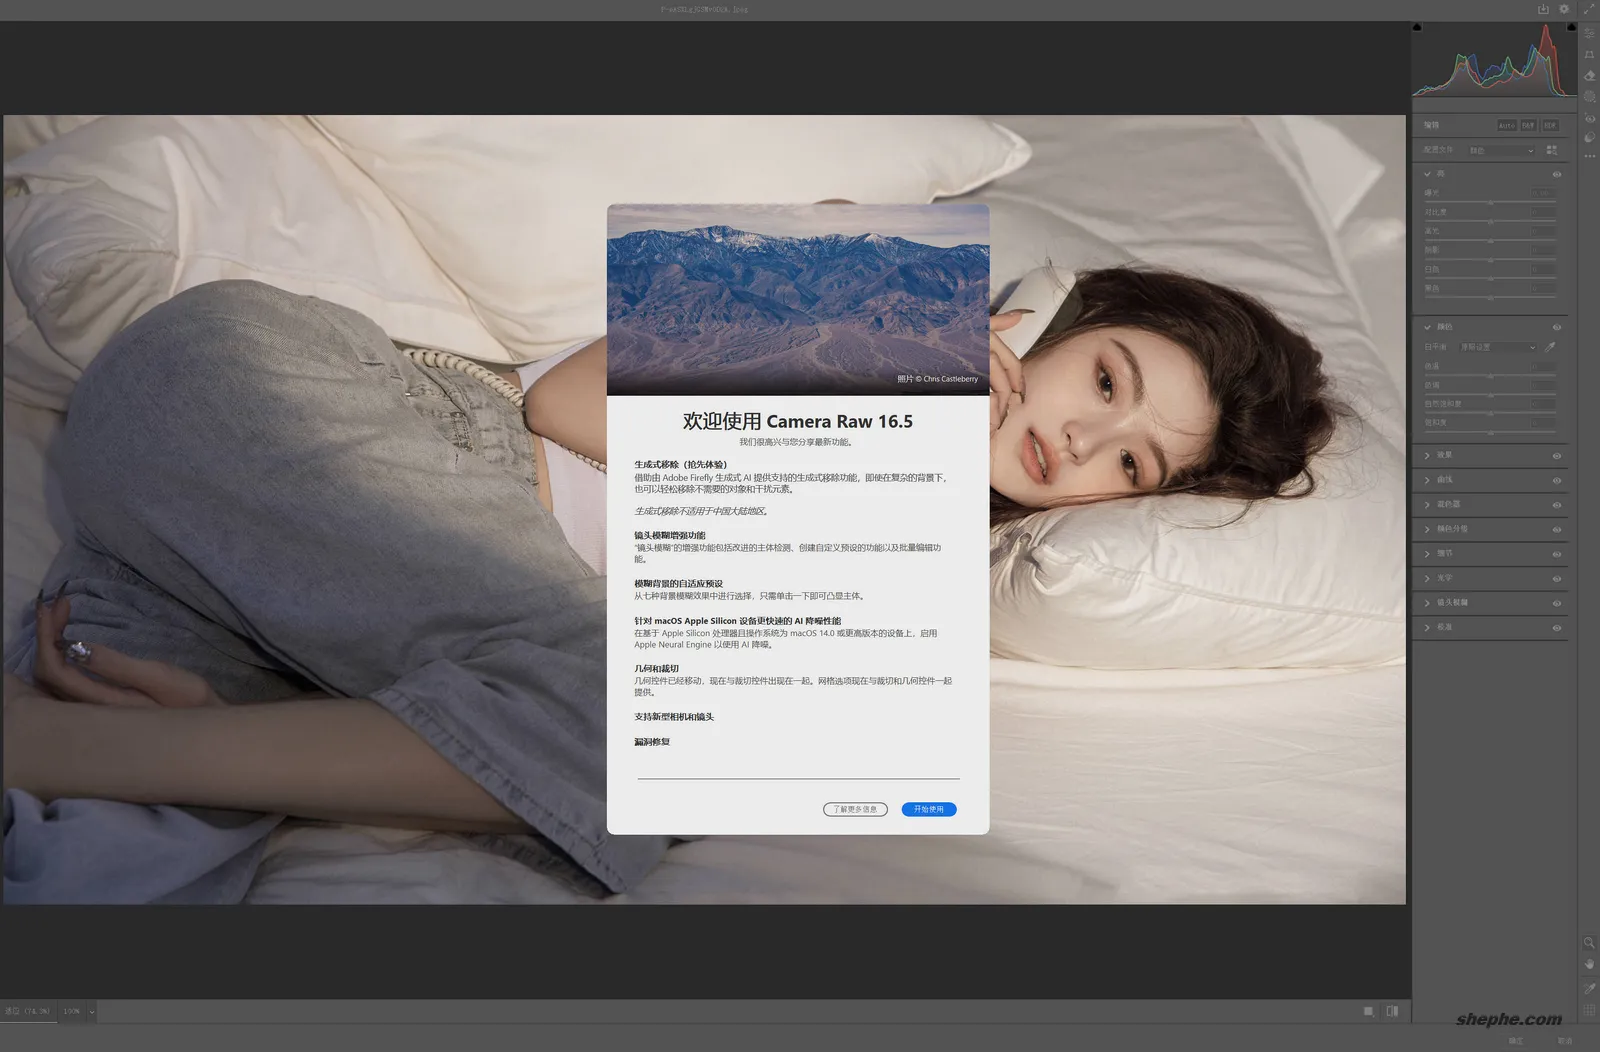Open the 配置文件 profile dropdown
Image resolution: width=1600 pixels, height=1052 pixels.
(x=1500, y=150)
